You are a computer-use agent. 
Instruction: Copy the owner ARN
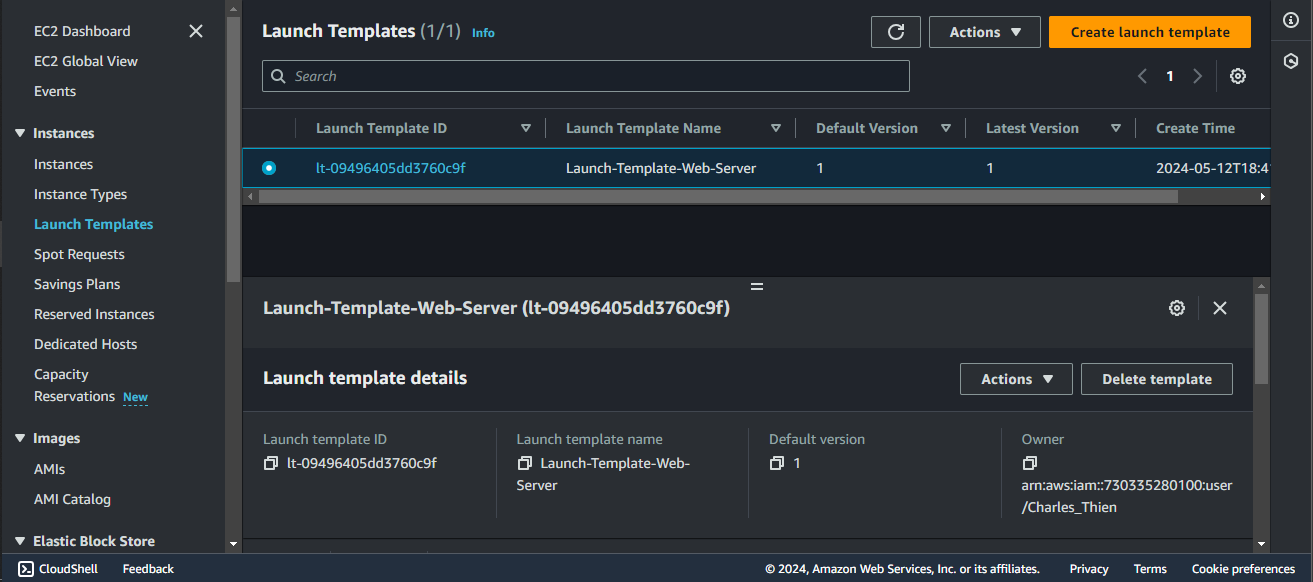[x=1030, y=463]
